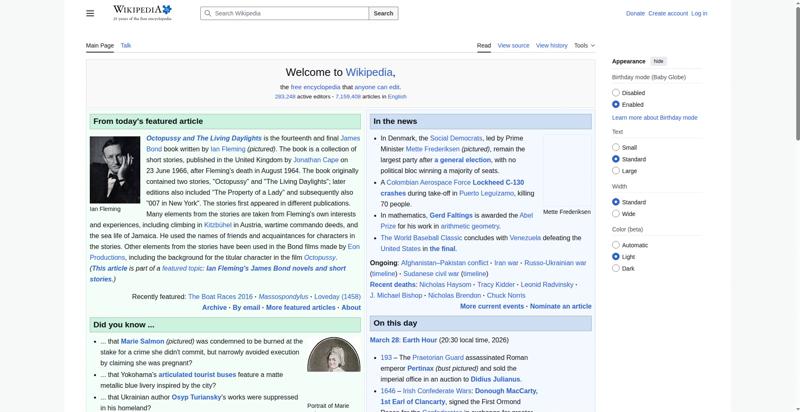Click the Wikipedia logo
The image size is (800, 412).
[141, 12]
